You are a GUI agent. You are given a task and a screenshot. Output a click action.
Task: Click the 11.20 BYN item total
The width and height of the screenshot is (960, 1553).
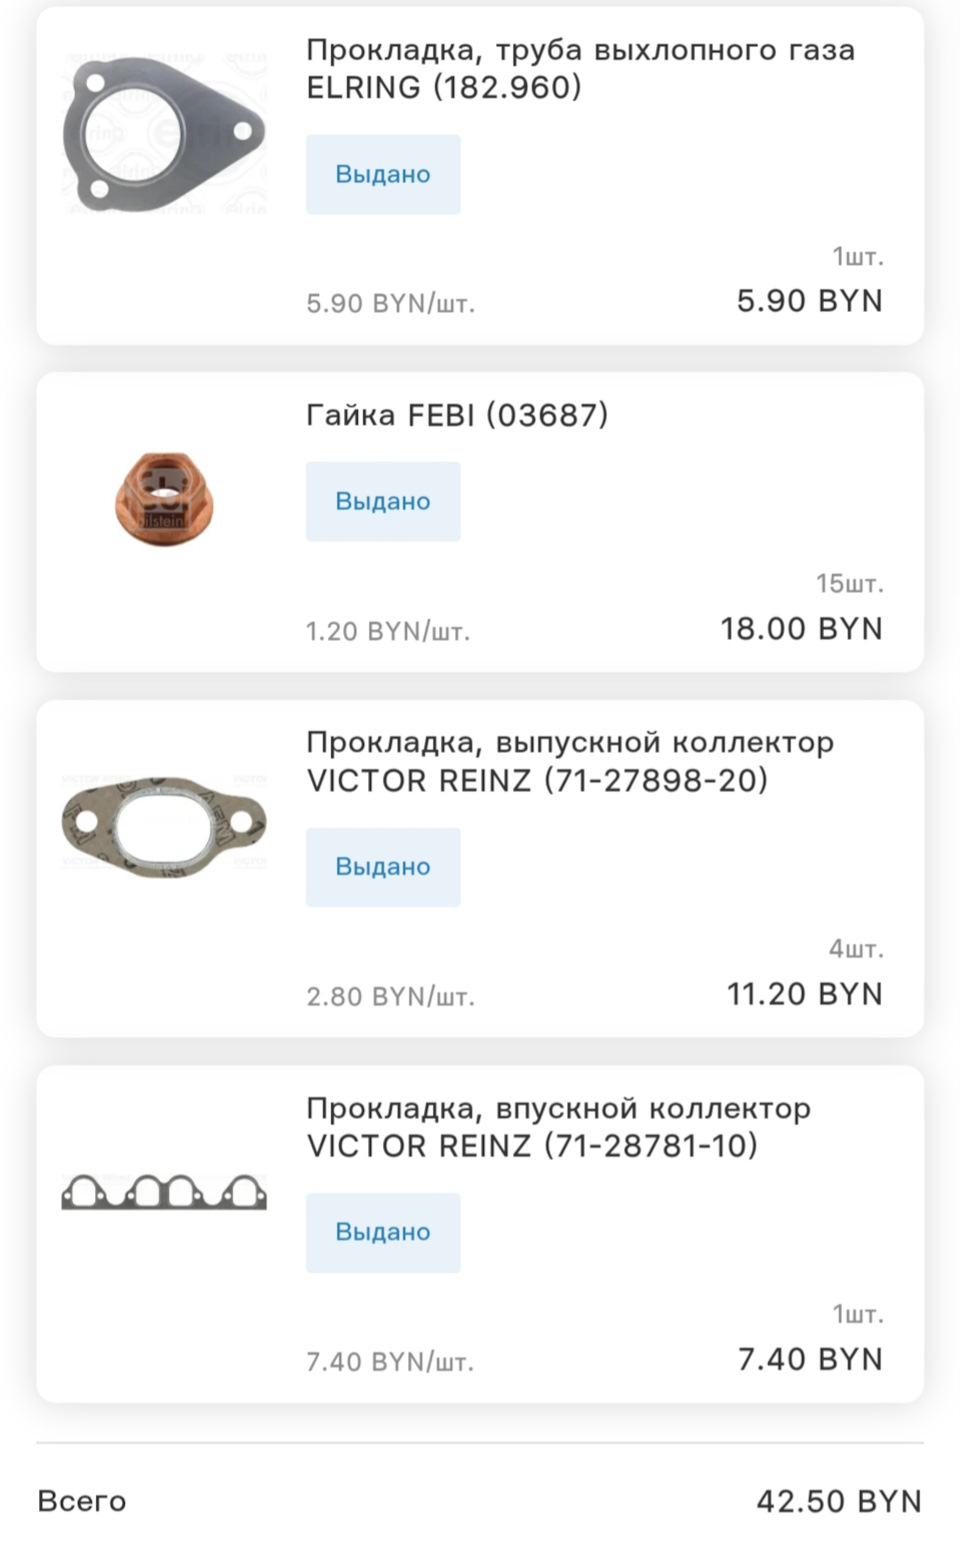804,994
